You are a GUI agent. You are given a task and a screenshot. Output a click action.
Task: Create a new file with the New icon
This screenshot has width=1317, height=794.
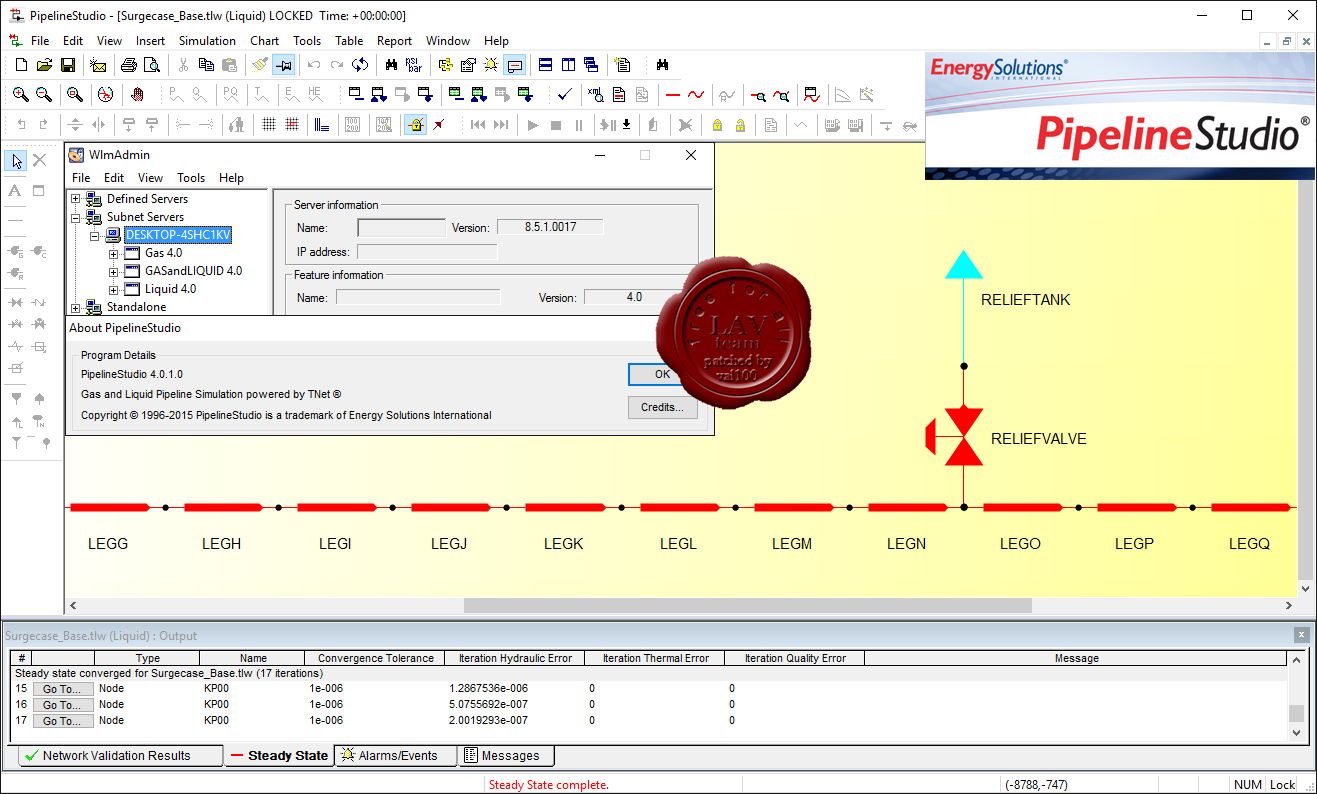pyautogui.click(x=21, y=65)
